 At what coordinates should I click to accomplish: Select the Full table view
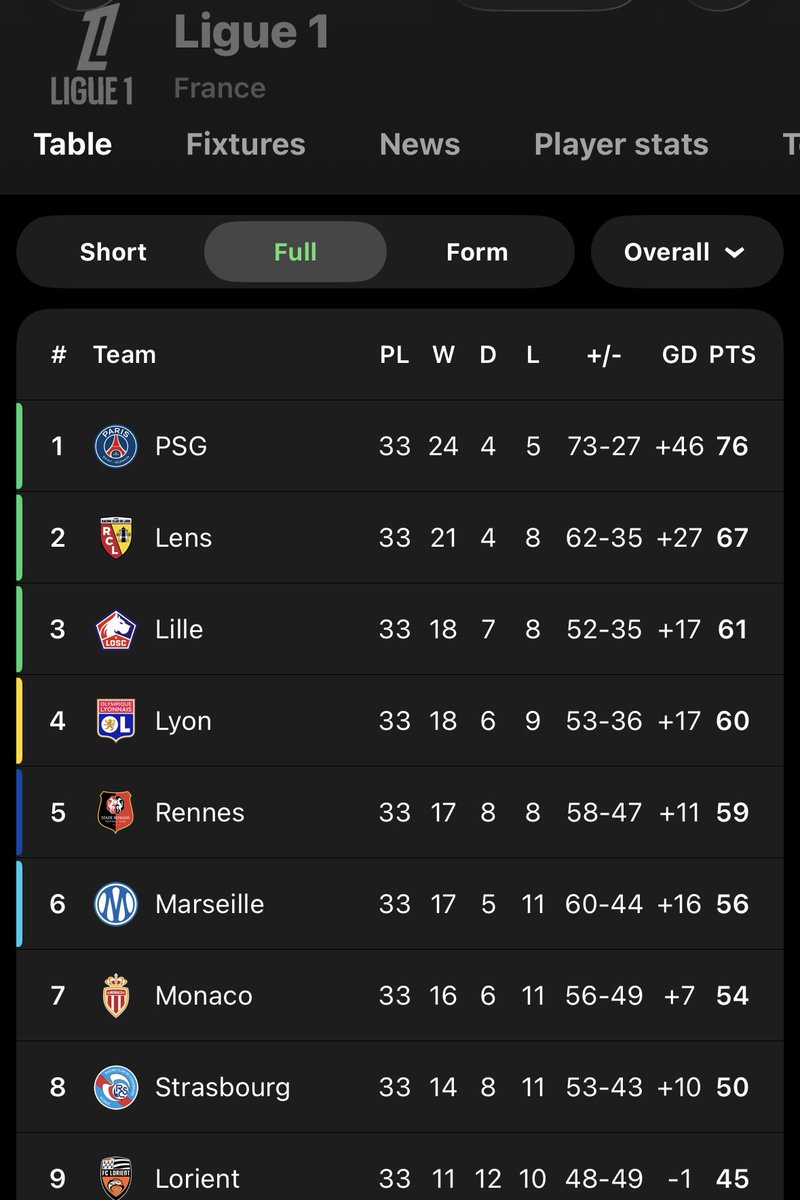click(x=295, y=252)
